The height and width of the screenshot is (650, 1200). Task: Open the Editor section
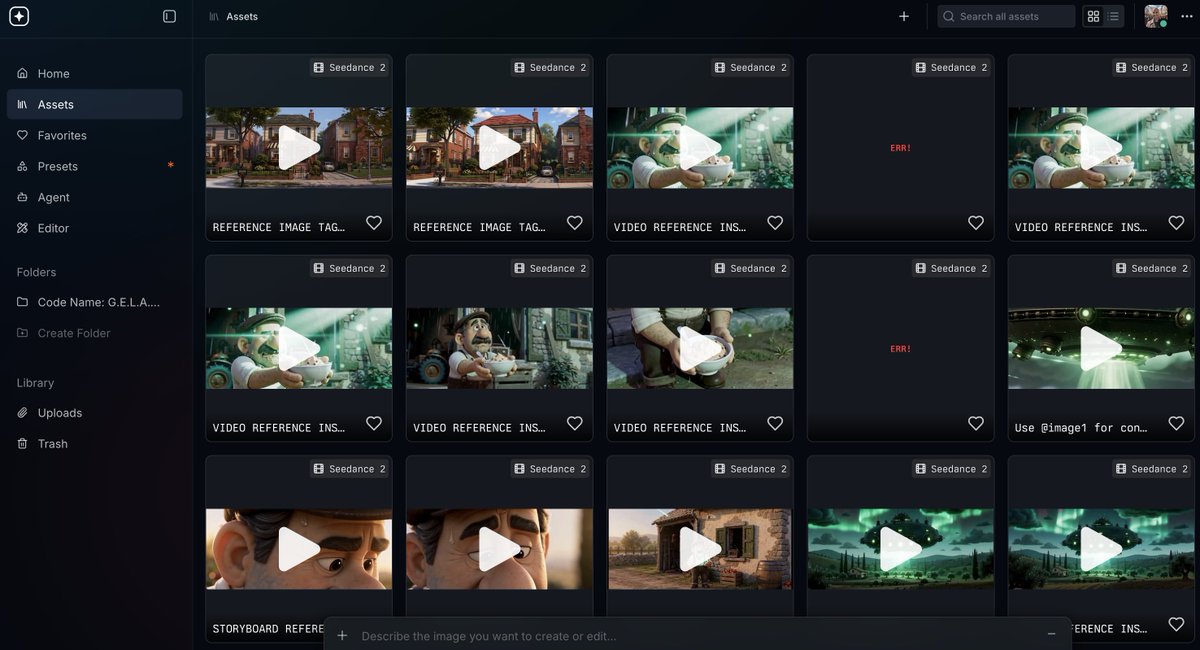click(94, 228)
